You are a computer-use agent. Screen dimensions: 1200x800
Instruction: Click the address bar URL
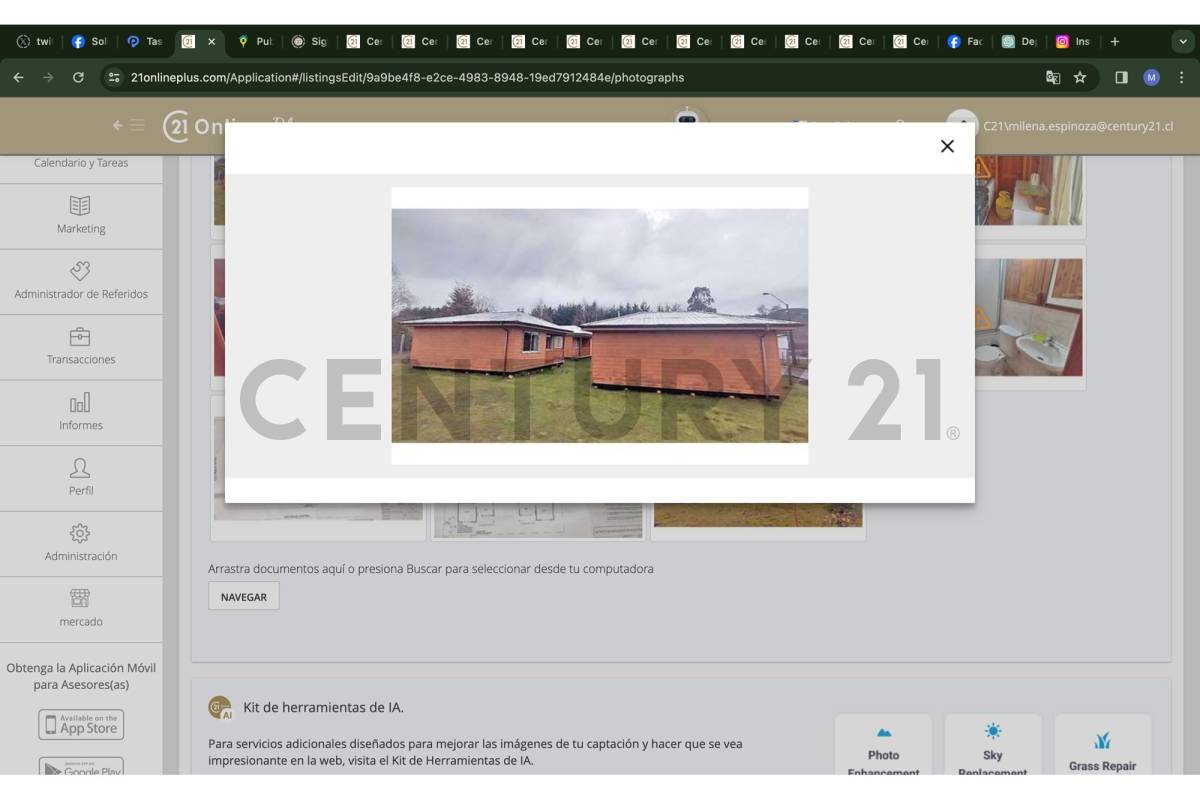point(407,77)
